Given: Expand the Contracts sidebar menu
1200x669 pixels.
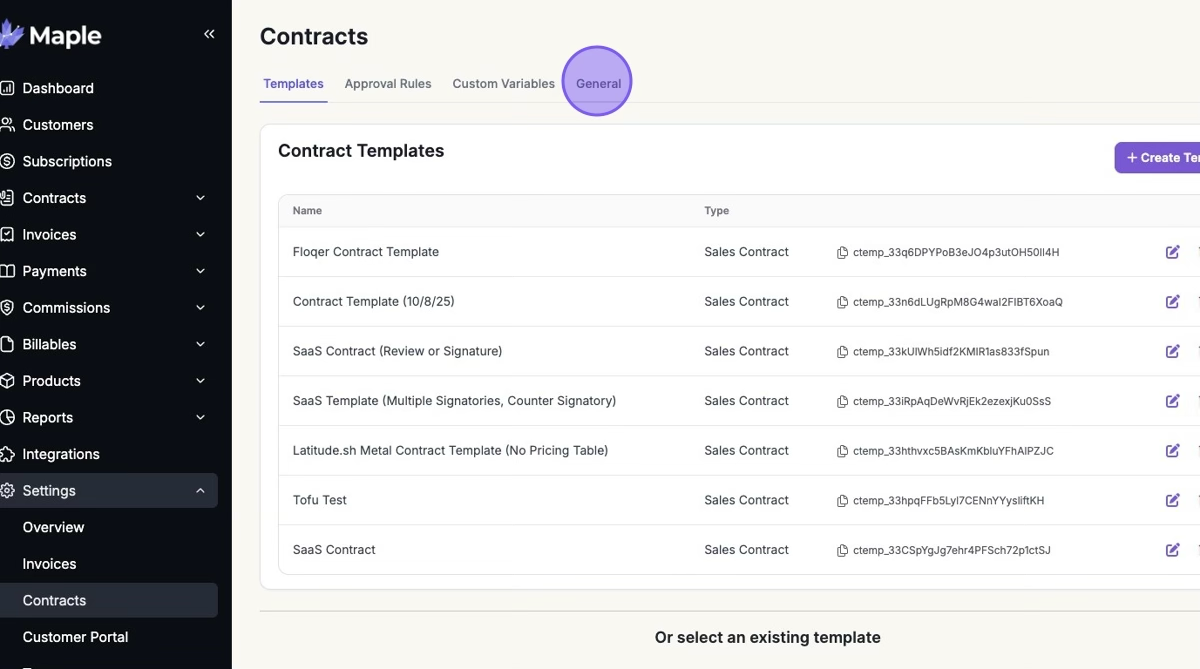Looking at the screenshot, I should 200,198.
